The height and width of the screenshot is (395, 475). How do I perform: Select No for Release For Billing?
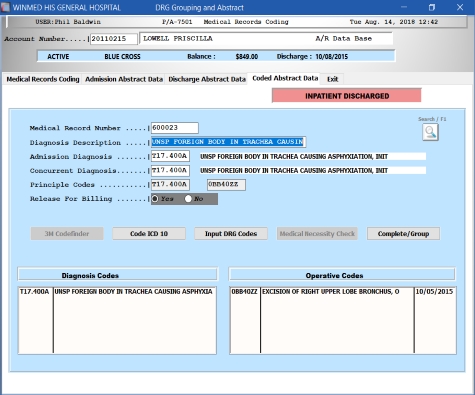tap(188, 199)
